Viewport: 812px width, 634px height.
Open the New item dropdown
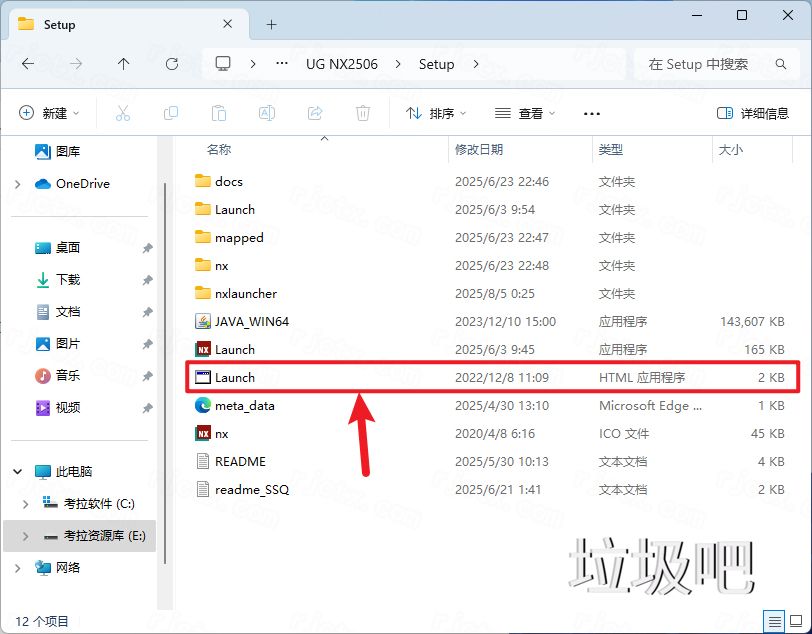click(49, 113)
